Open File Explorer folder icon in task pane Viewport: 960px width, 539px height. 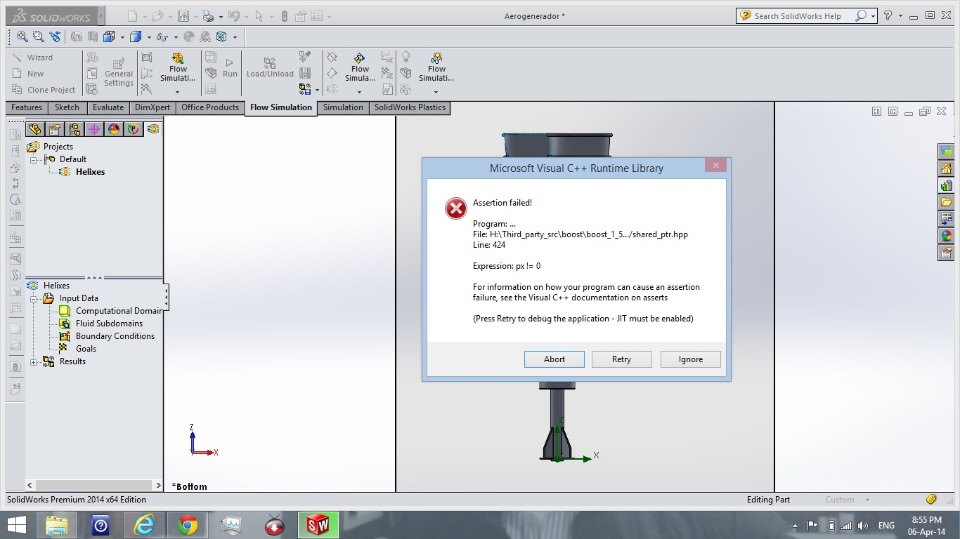pyautogui.click(x=946, y=202)
